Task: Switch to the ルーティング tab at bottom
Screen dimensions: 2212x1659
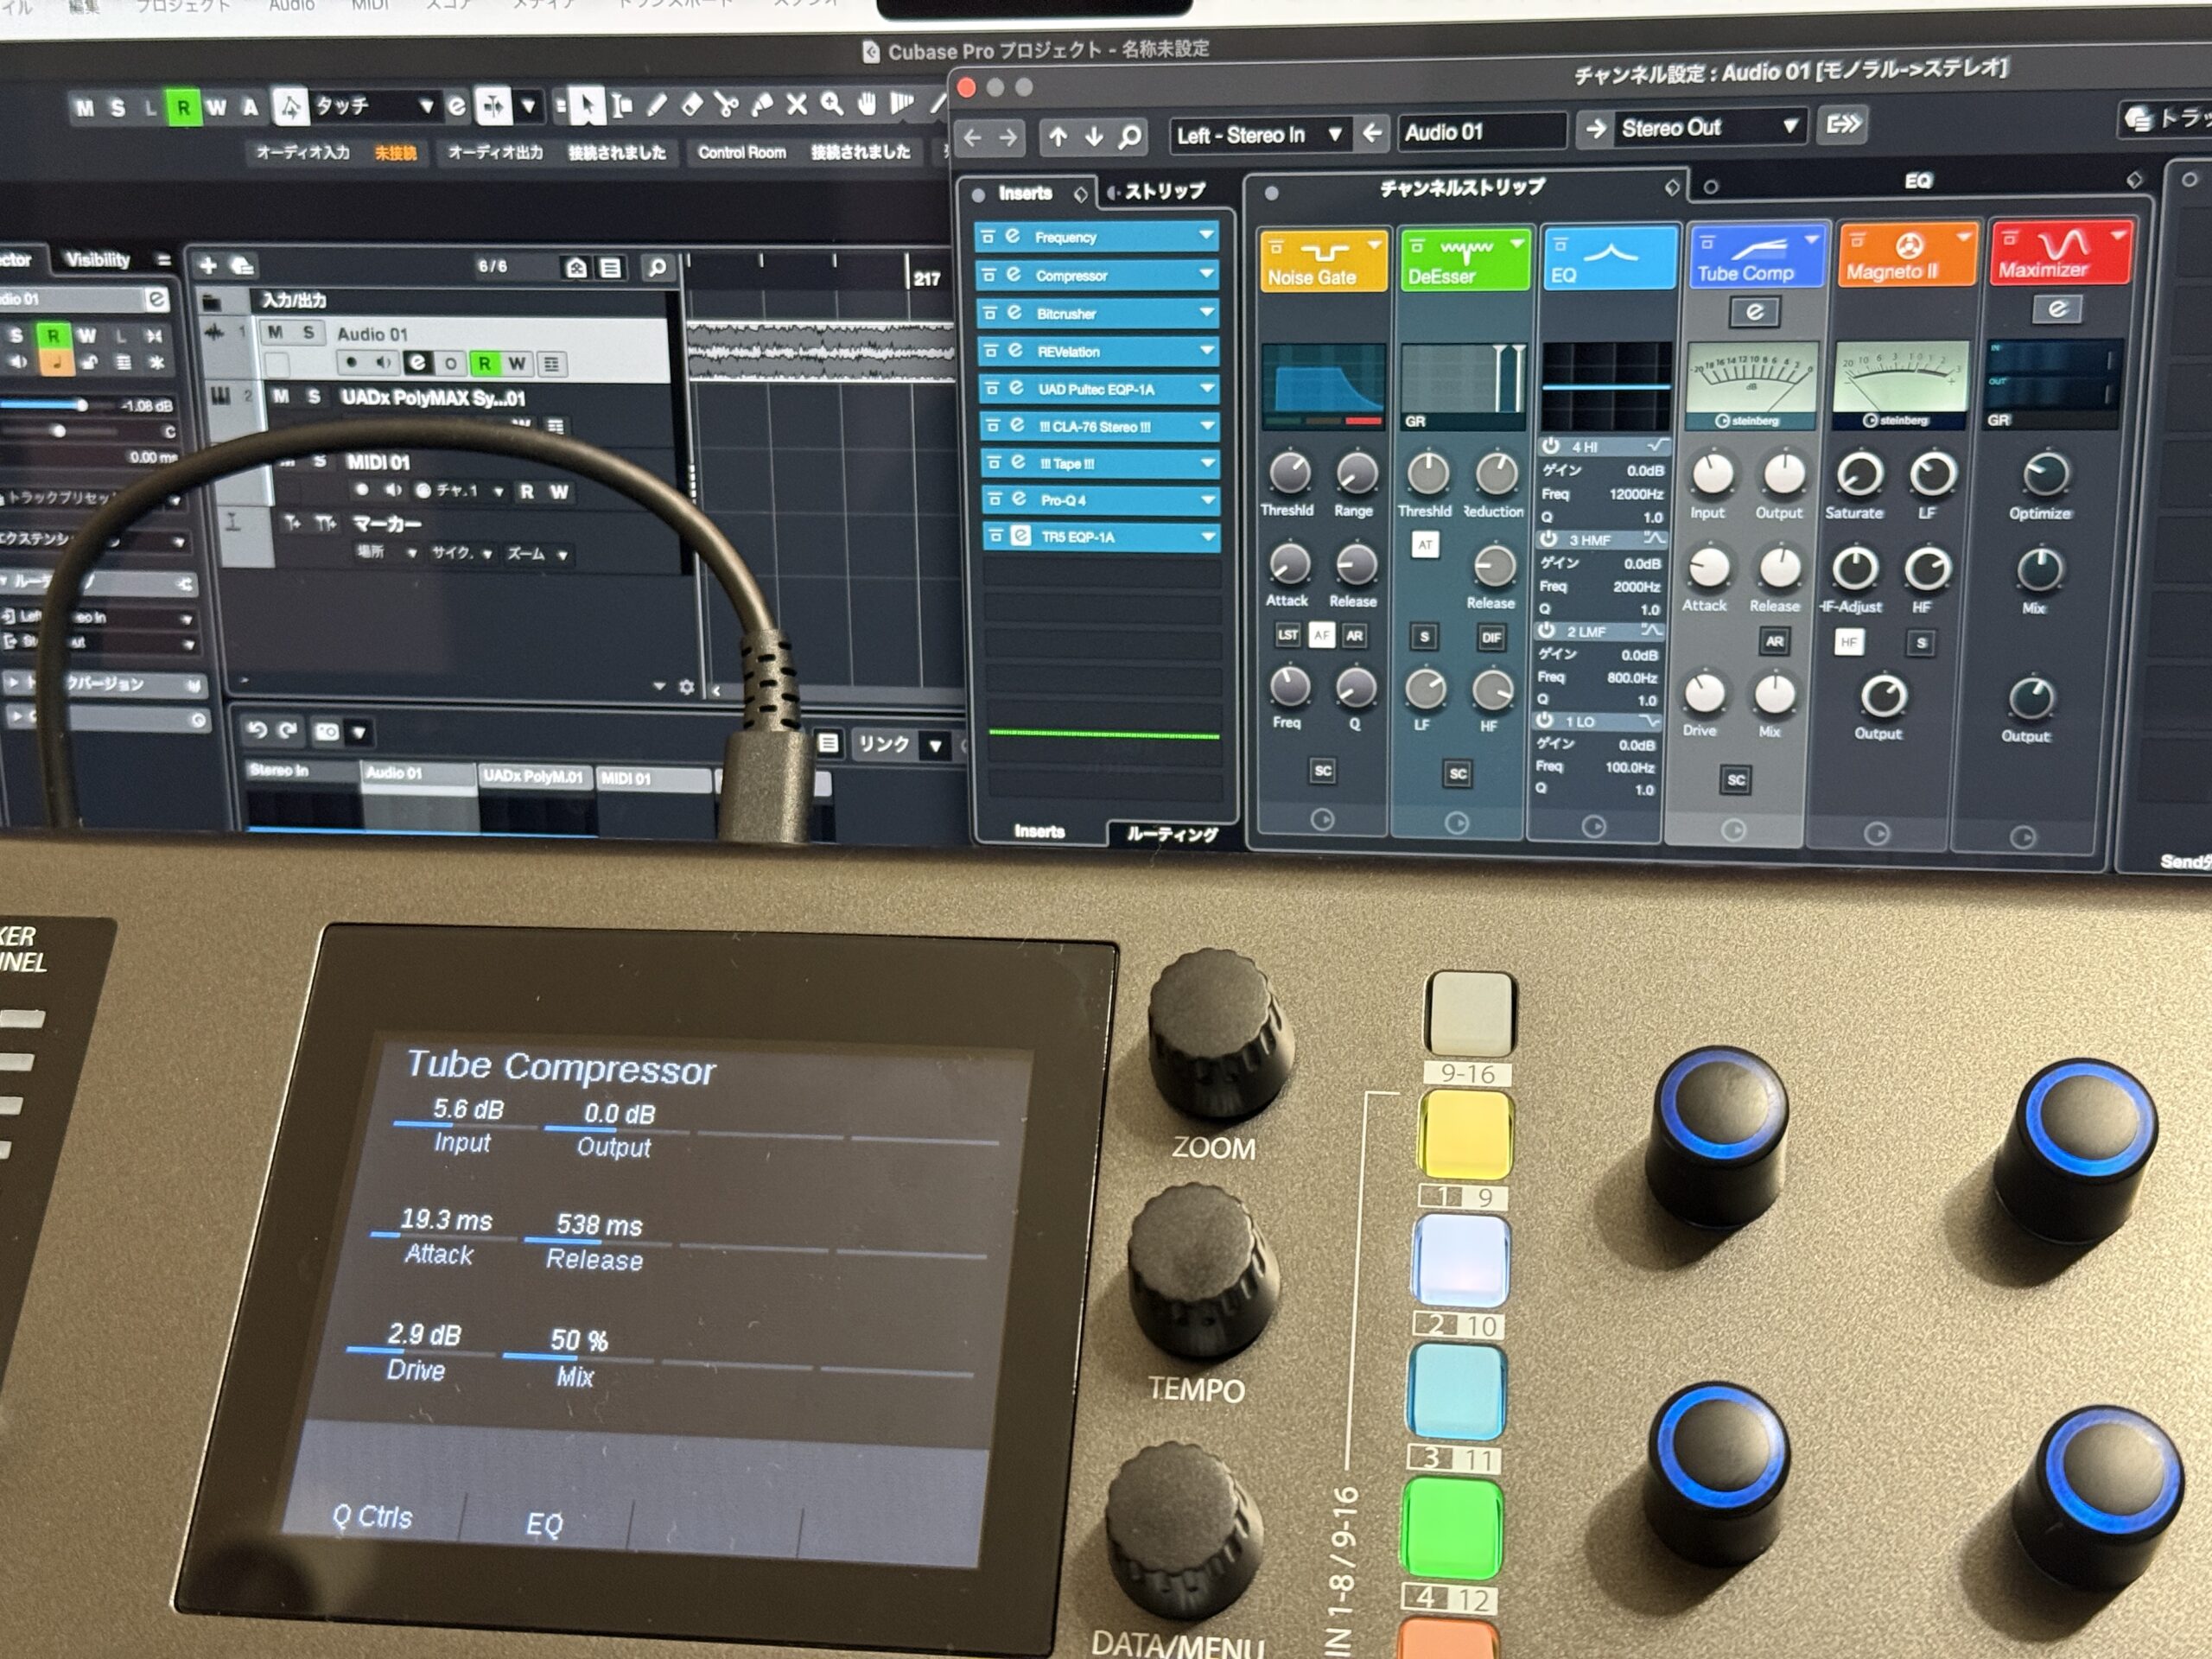Action: (1172, 834)
